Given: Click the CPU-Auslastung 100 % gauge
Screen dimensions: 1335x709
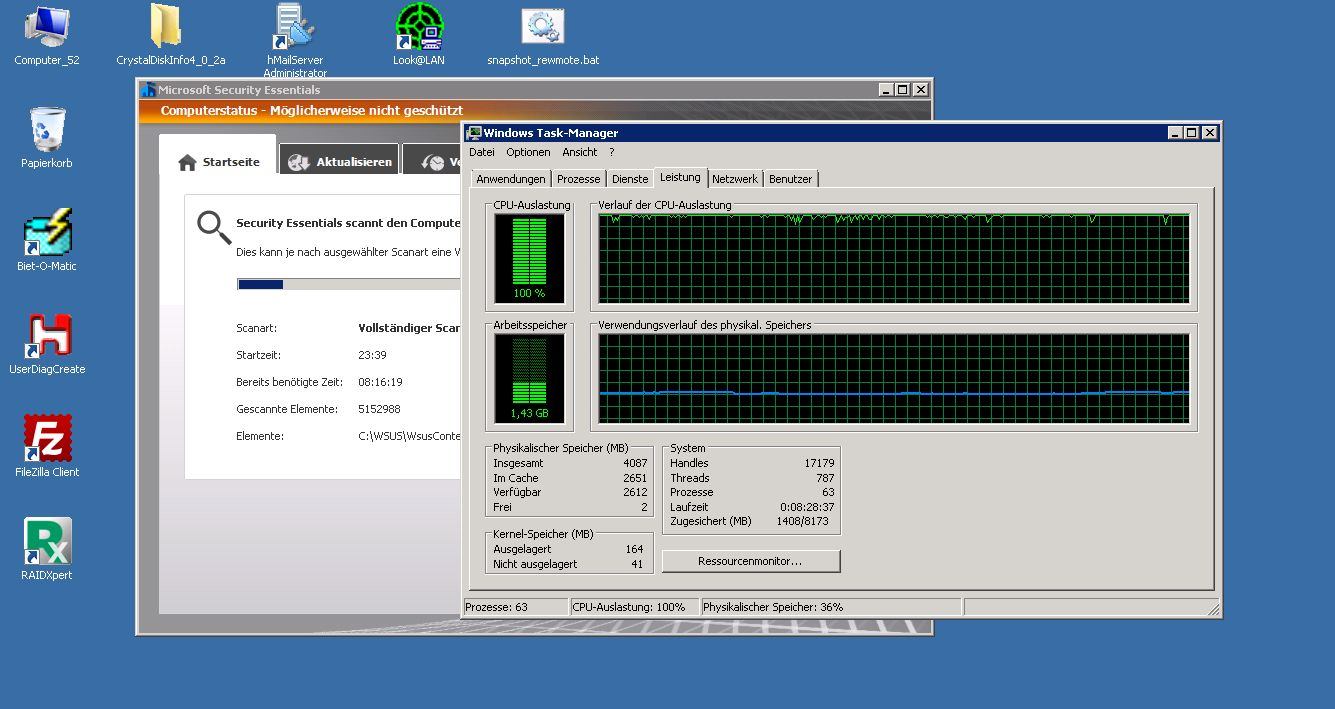Looking at the screenshot, I should 529,258.
